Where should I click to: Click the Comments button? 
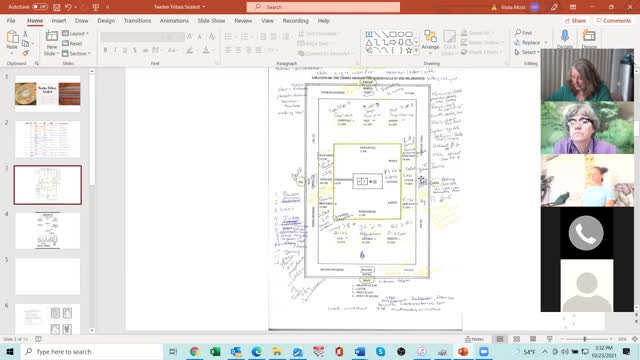[613, 20]
